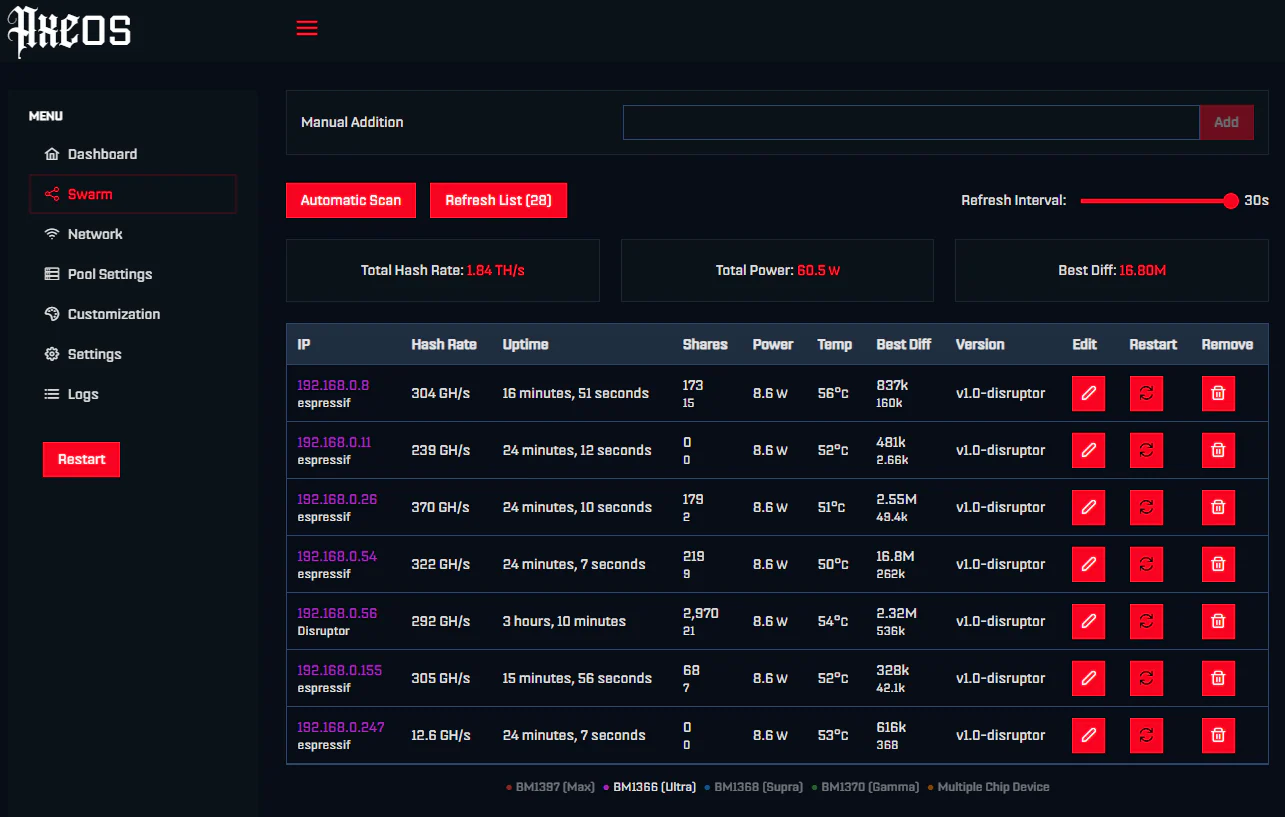Image resolution: width=1285 pixels, height=817 pixels.
Task: Remove the 192.168.0.155 device from swarm
Action: (x=1218, y=678)
